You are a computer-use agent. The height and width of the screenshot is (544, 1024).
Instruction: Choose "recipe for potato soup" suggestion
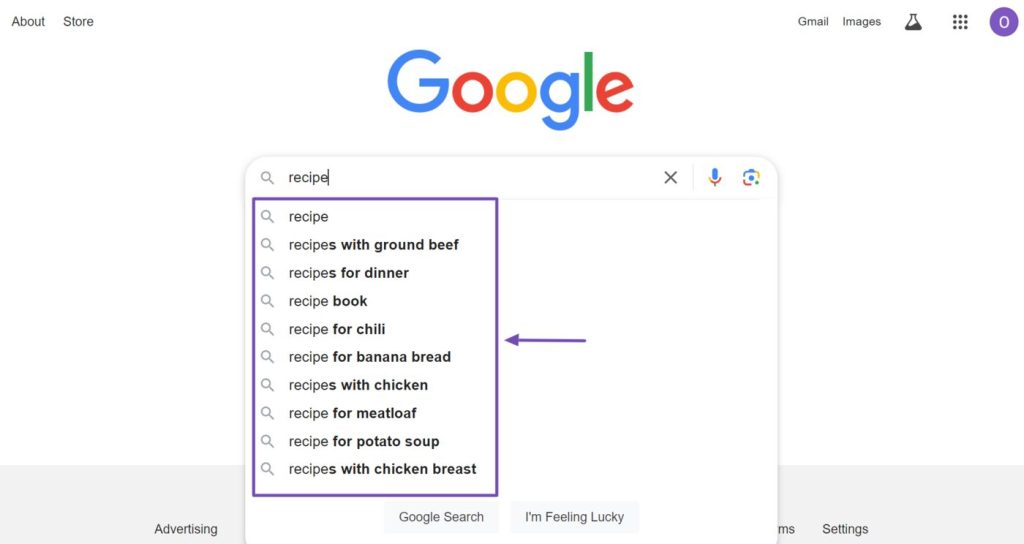364,441
